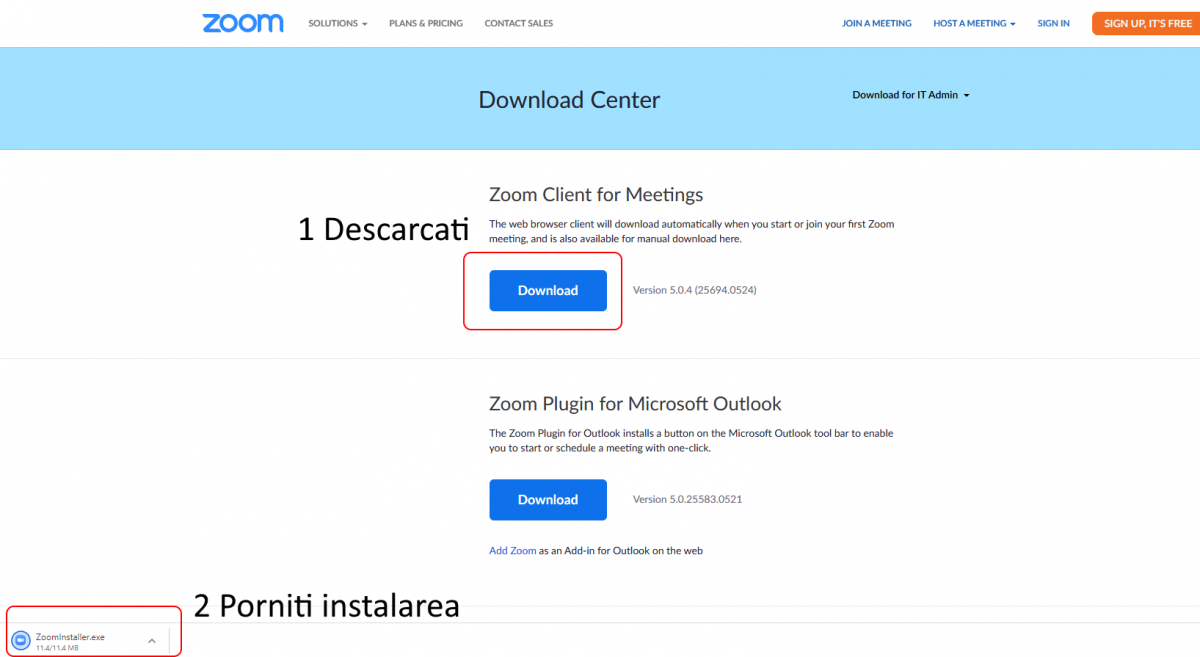The image size is (1200, 657).
Task: Click the ZoomInstaller.exe file icon
Action: tap(21, 641)
